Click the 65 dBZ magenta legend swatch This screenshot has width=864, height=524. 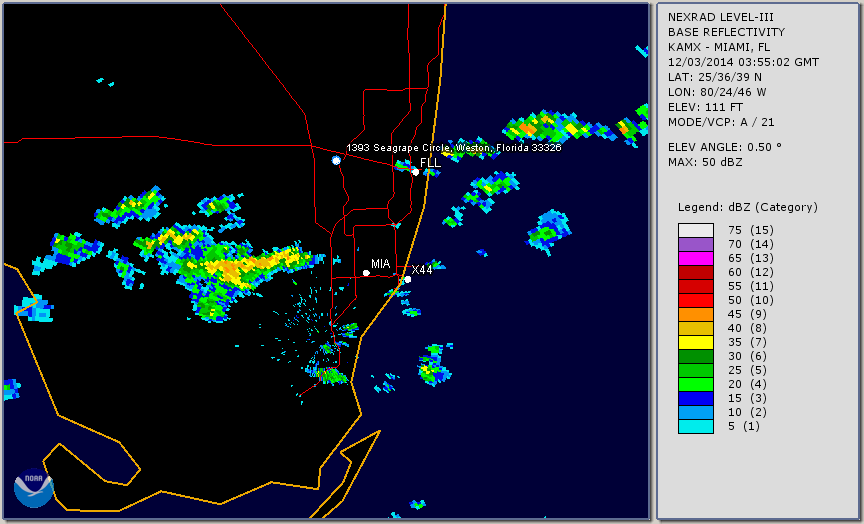(695, 258)
